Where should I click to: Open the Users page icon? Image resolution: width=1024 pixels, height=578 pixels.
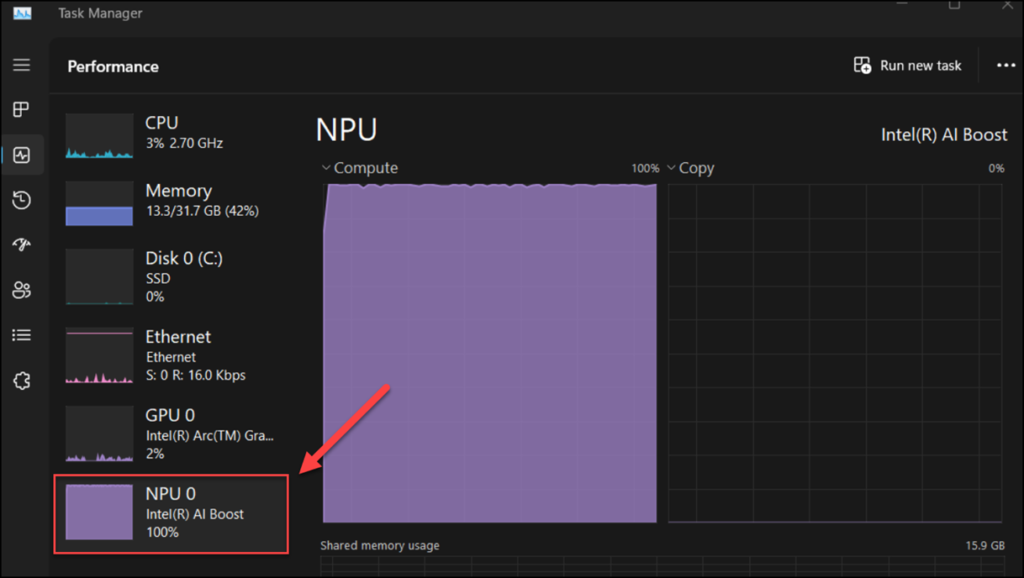click(21, 290)
